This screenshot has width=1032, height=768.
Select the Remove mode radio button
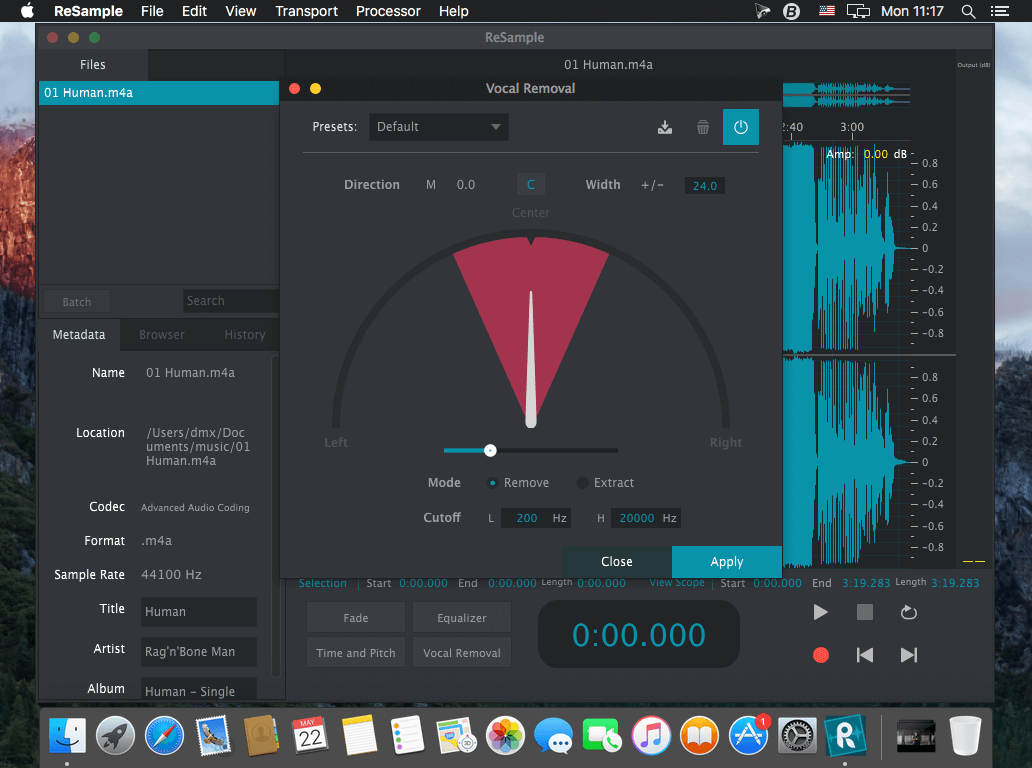tap(492, 483)
